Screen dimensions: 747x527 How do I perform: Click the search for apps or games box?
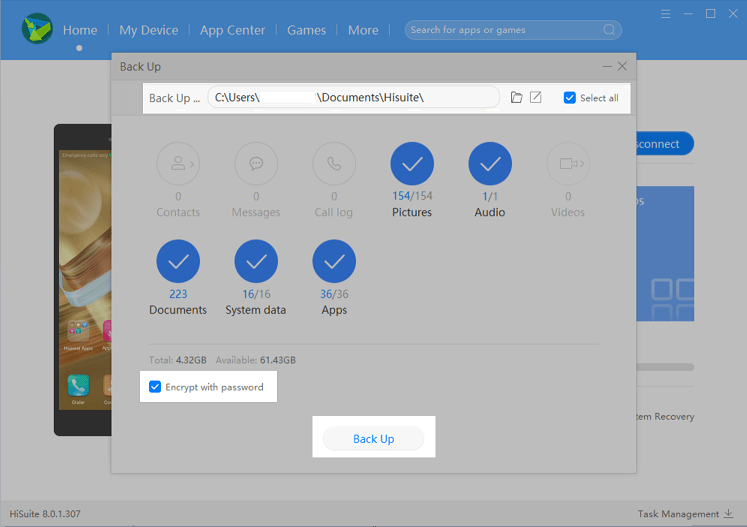(x=505, y=30)
